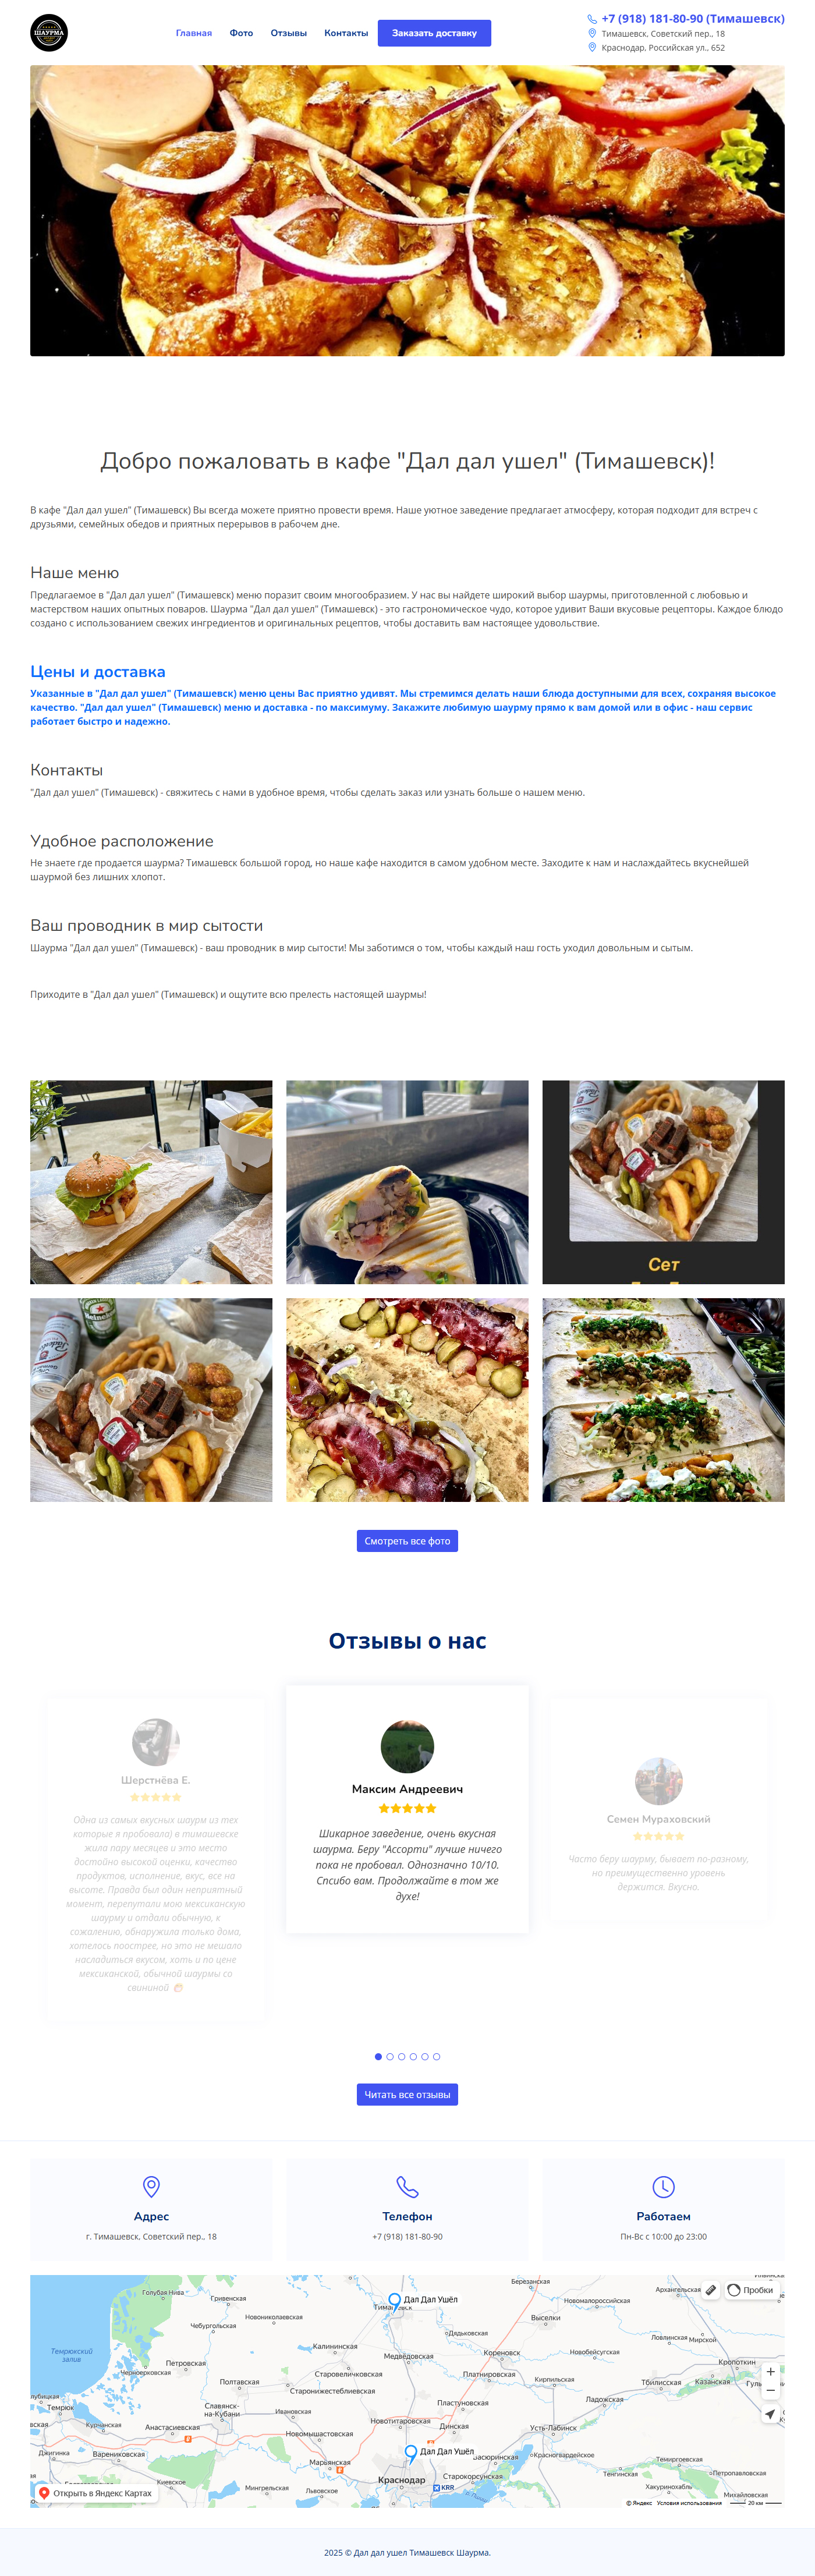The image size is (815, 2576).
Task: Click the Заказать доставку button
Action: point(434,33)
